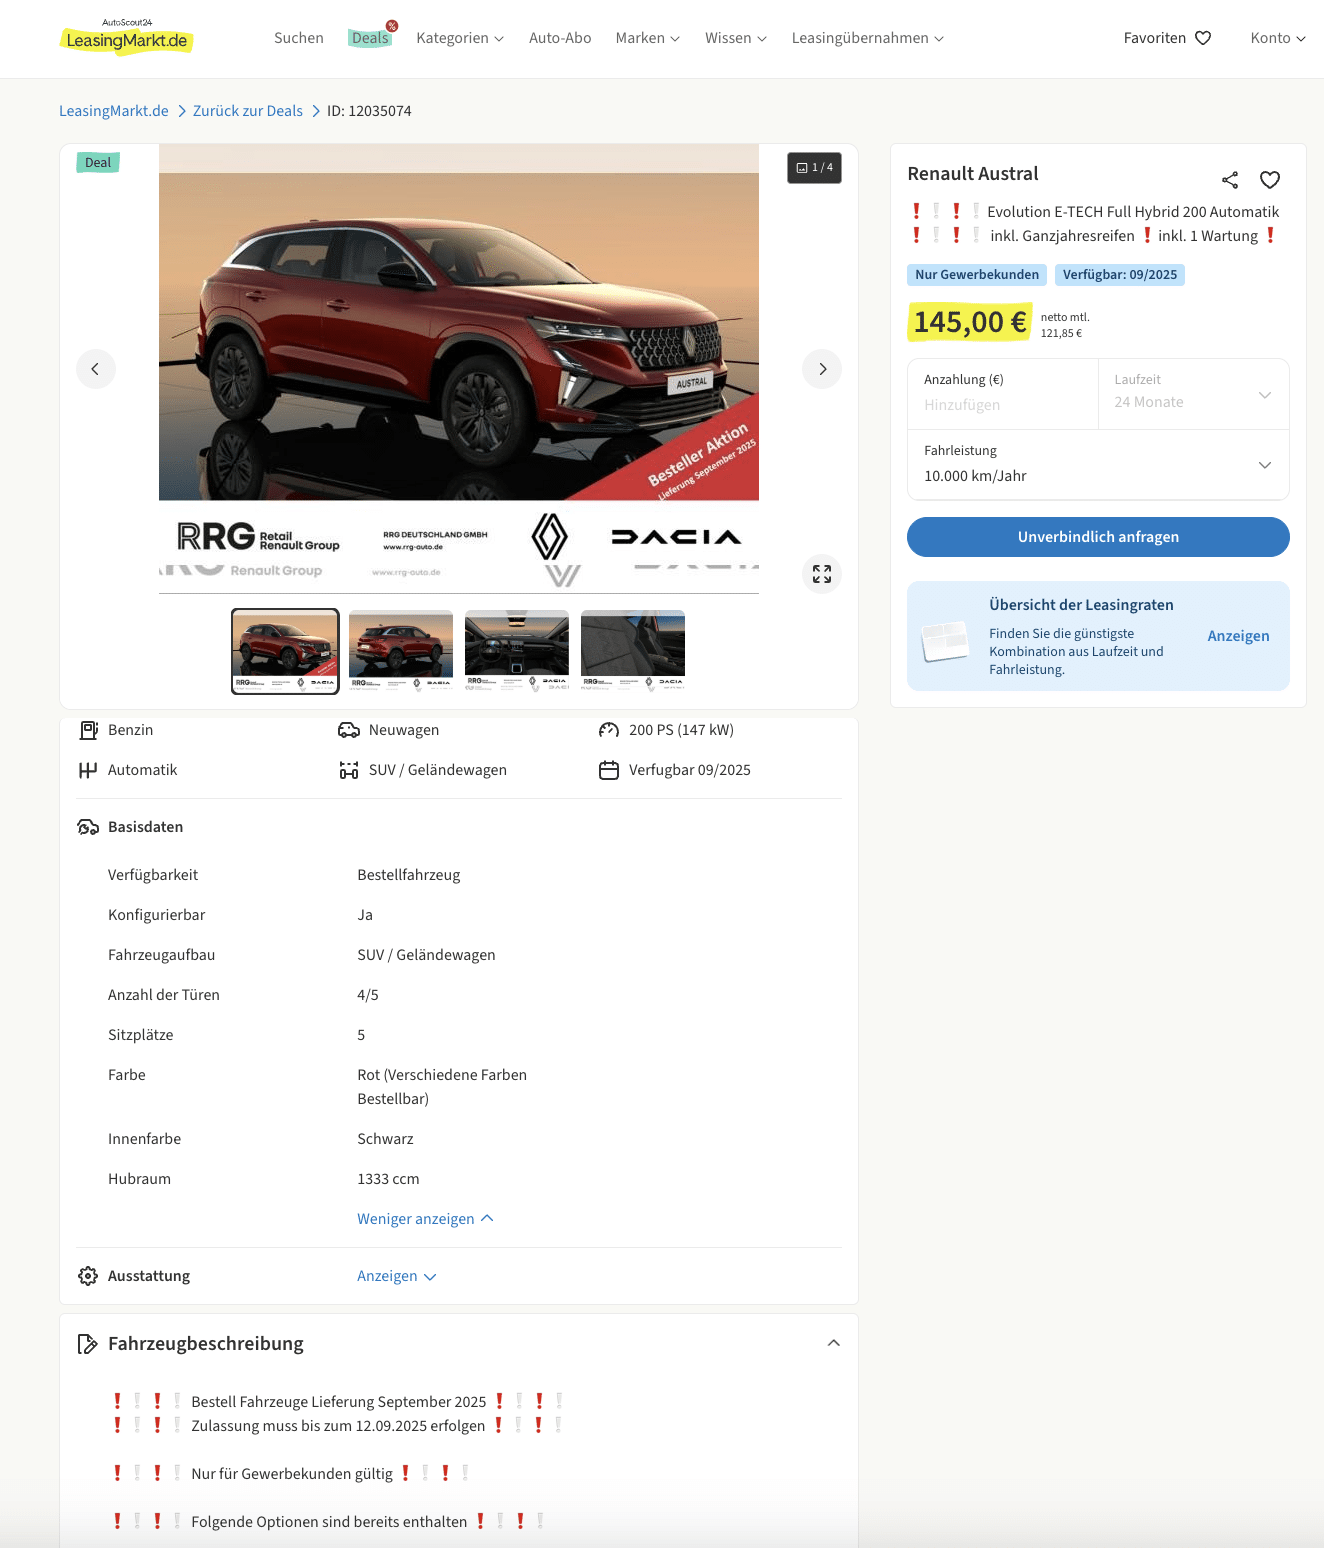Select the interior dashboard thumbnail
Screen dimensions: 1324x1548
click(x=517, y=651)
